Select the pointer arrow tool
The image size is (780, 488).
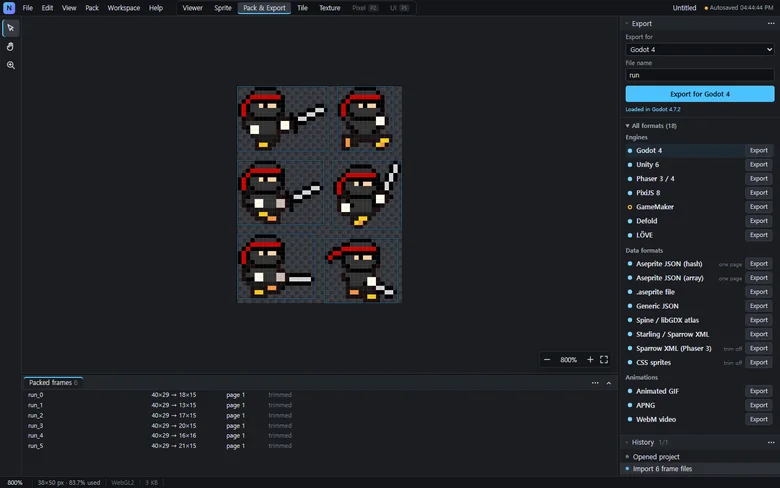click(10, 28)
